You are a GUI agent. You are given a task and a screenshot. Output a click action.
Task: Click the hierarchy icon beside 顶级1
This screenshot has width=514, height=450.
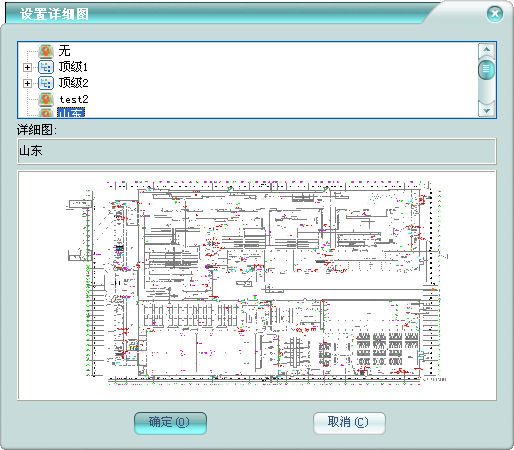(x=46, y=67)
